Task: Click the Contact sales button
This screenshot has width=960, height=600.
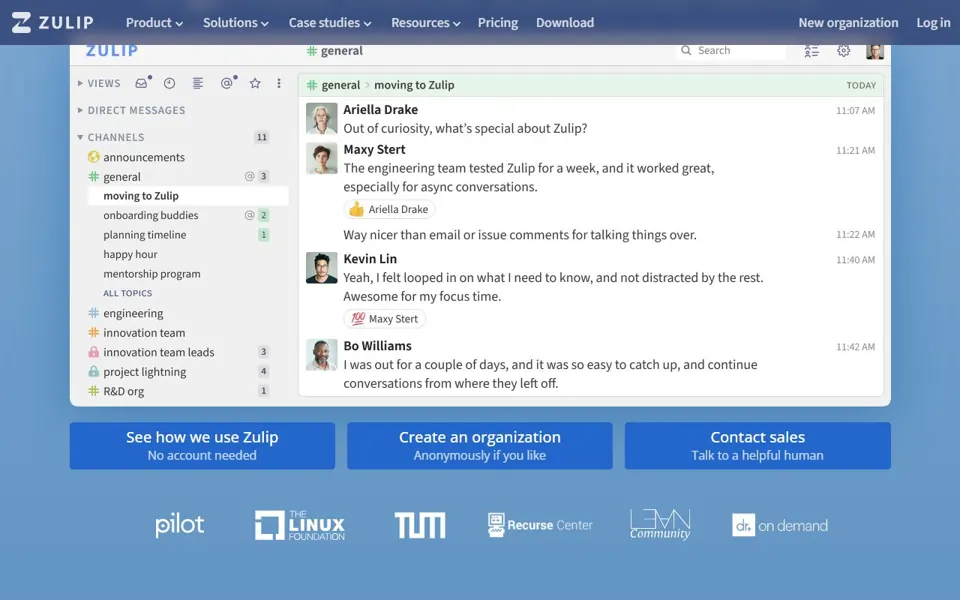Action: pos(757,446)
